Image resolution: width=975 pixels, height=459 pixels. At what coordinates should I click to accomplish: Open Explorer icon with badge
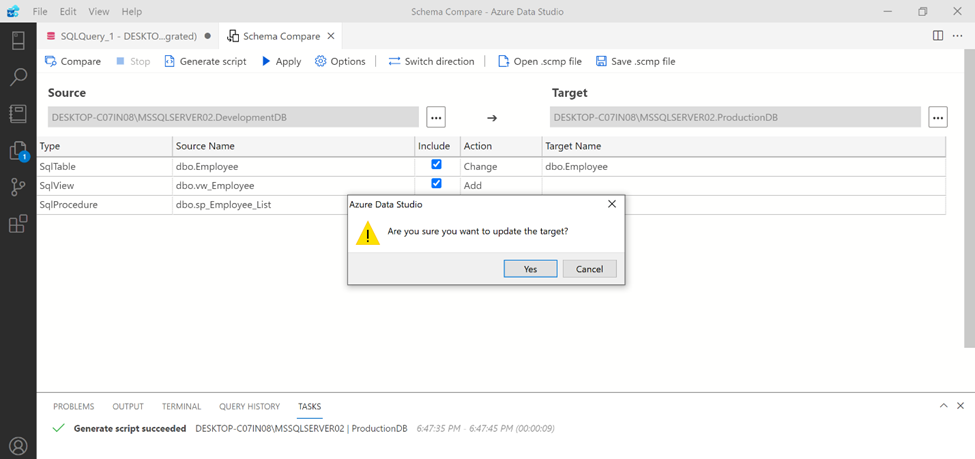pyautogui.click(x=18, y=151)
